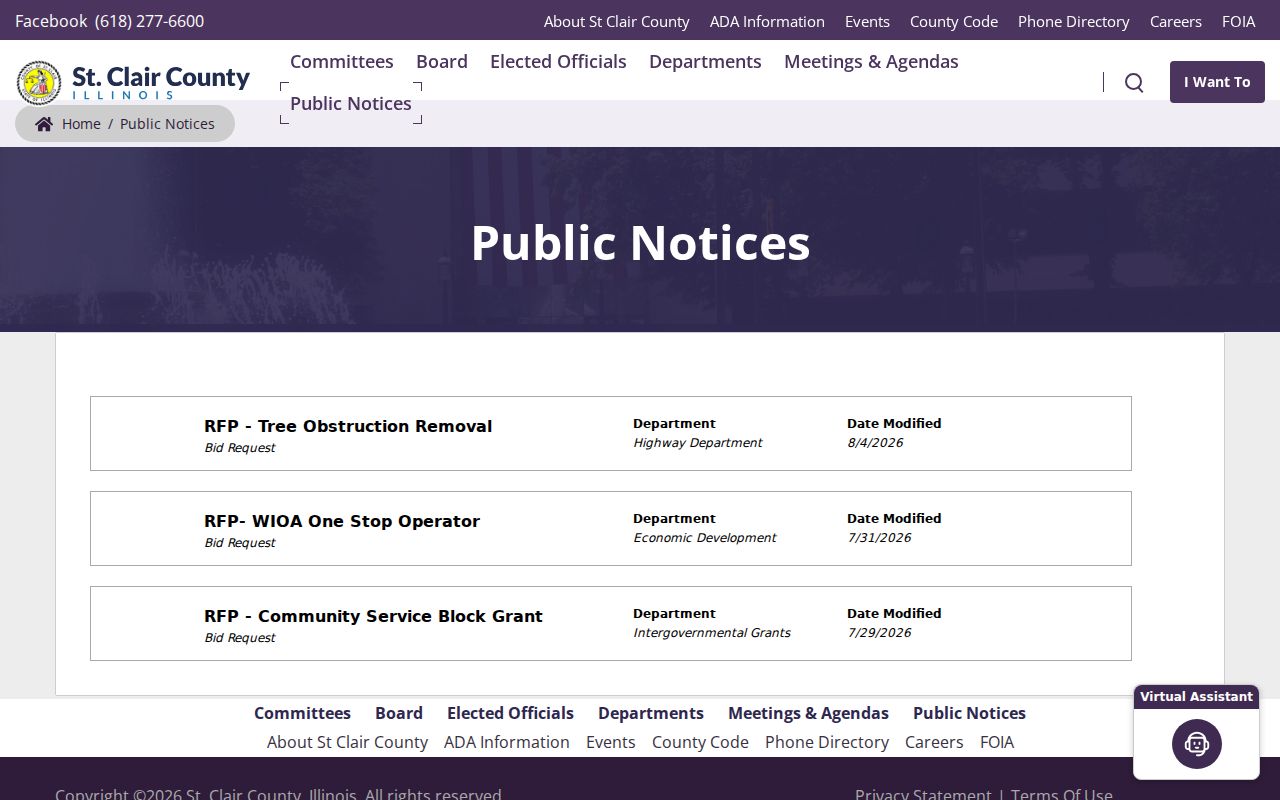Click Public Notices in the breadcrumb
The width and height of the screenshot is (1280, 800).
[167, 124]
